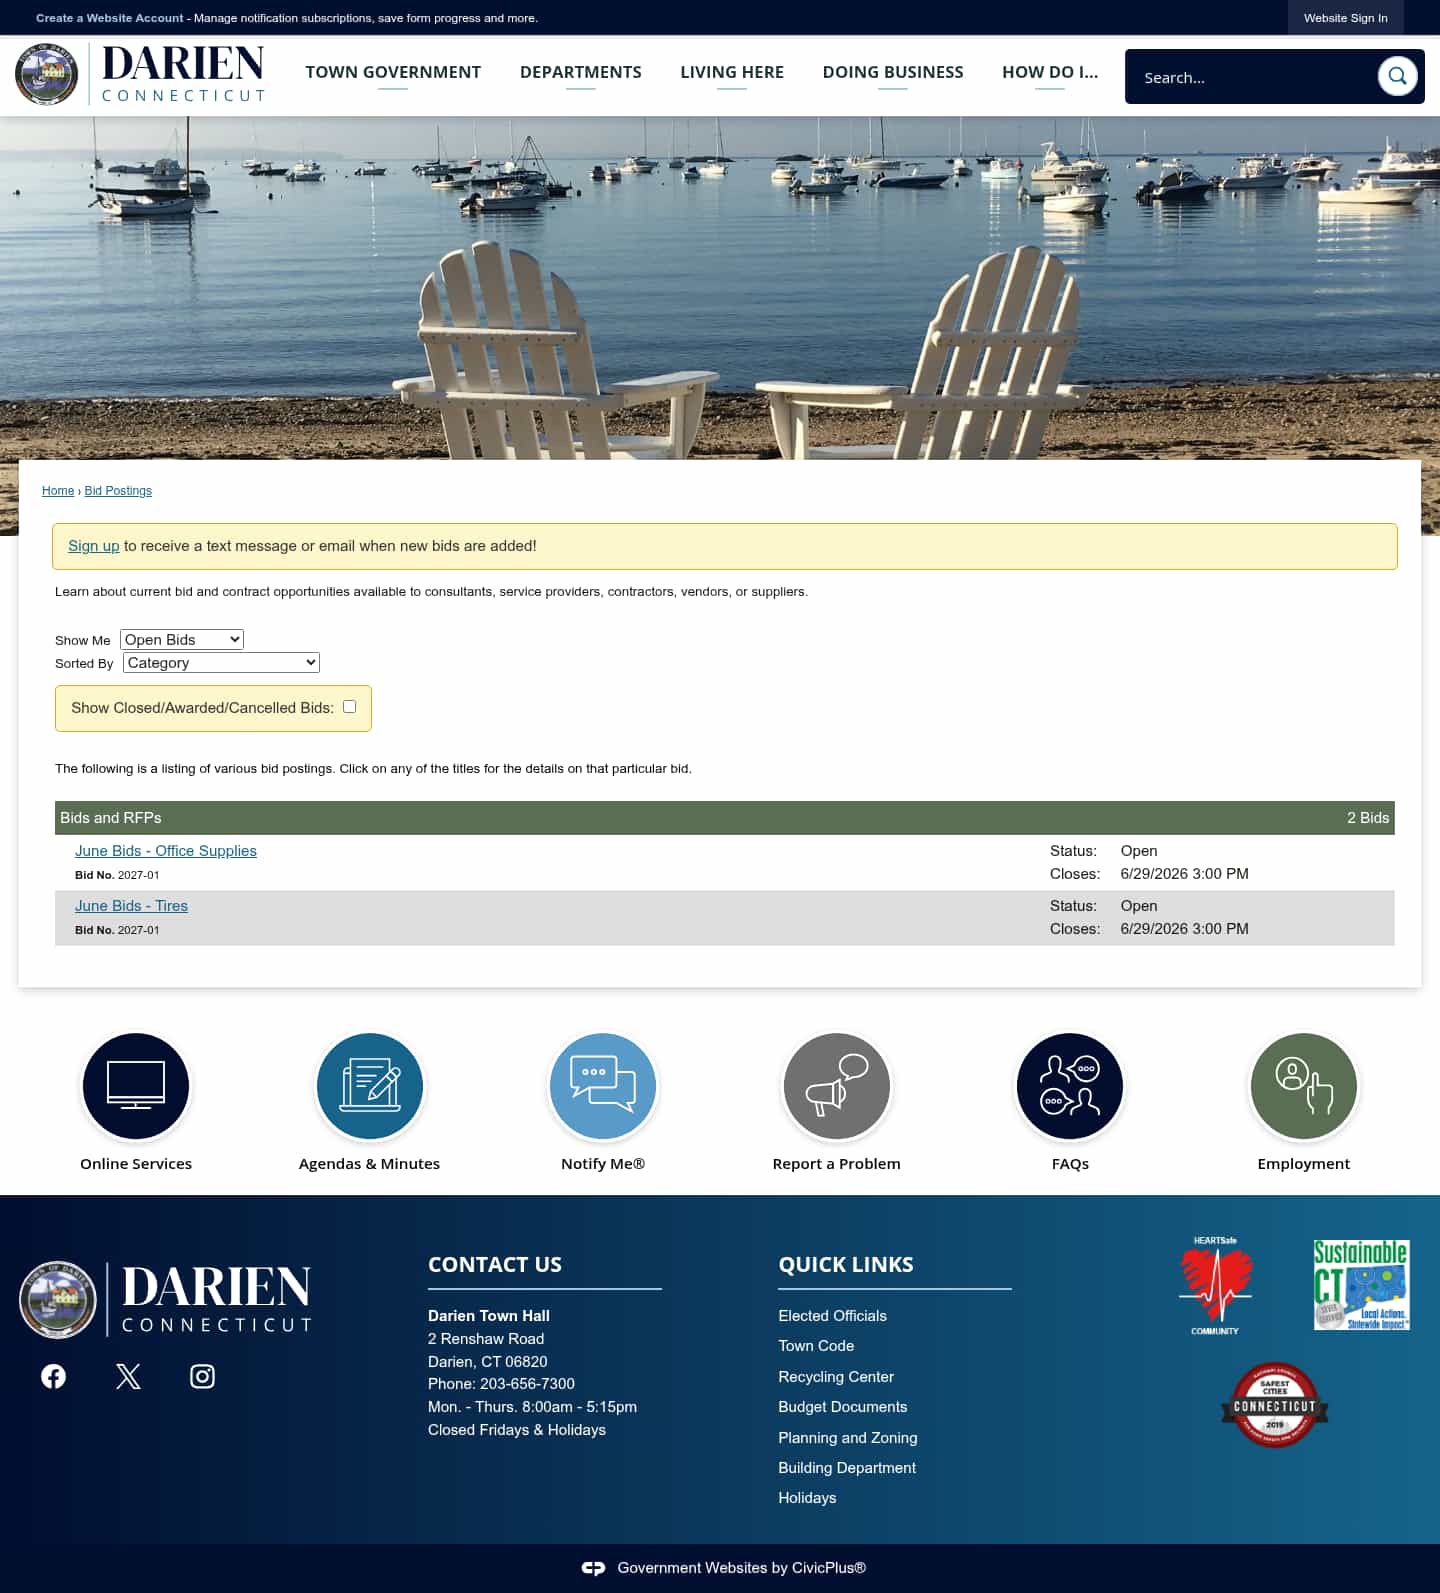Open the Report a Problem megaphone icon
Screen dimensions: 1440x1593
(x=837, y=1086)
